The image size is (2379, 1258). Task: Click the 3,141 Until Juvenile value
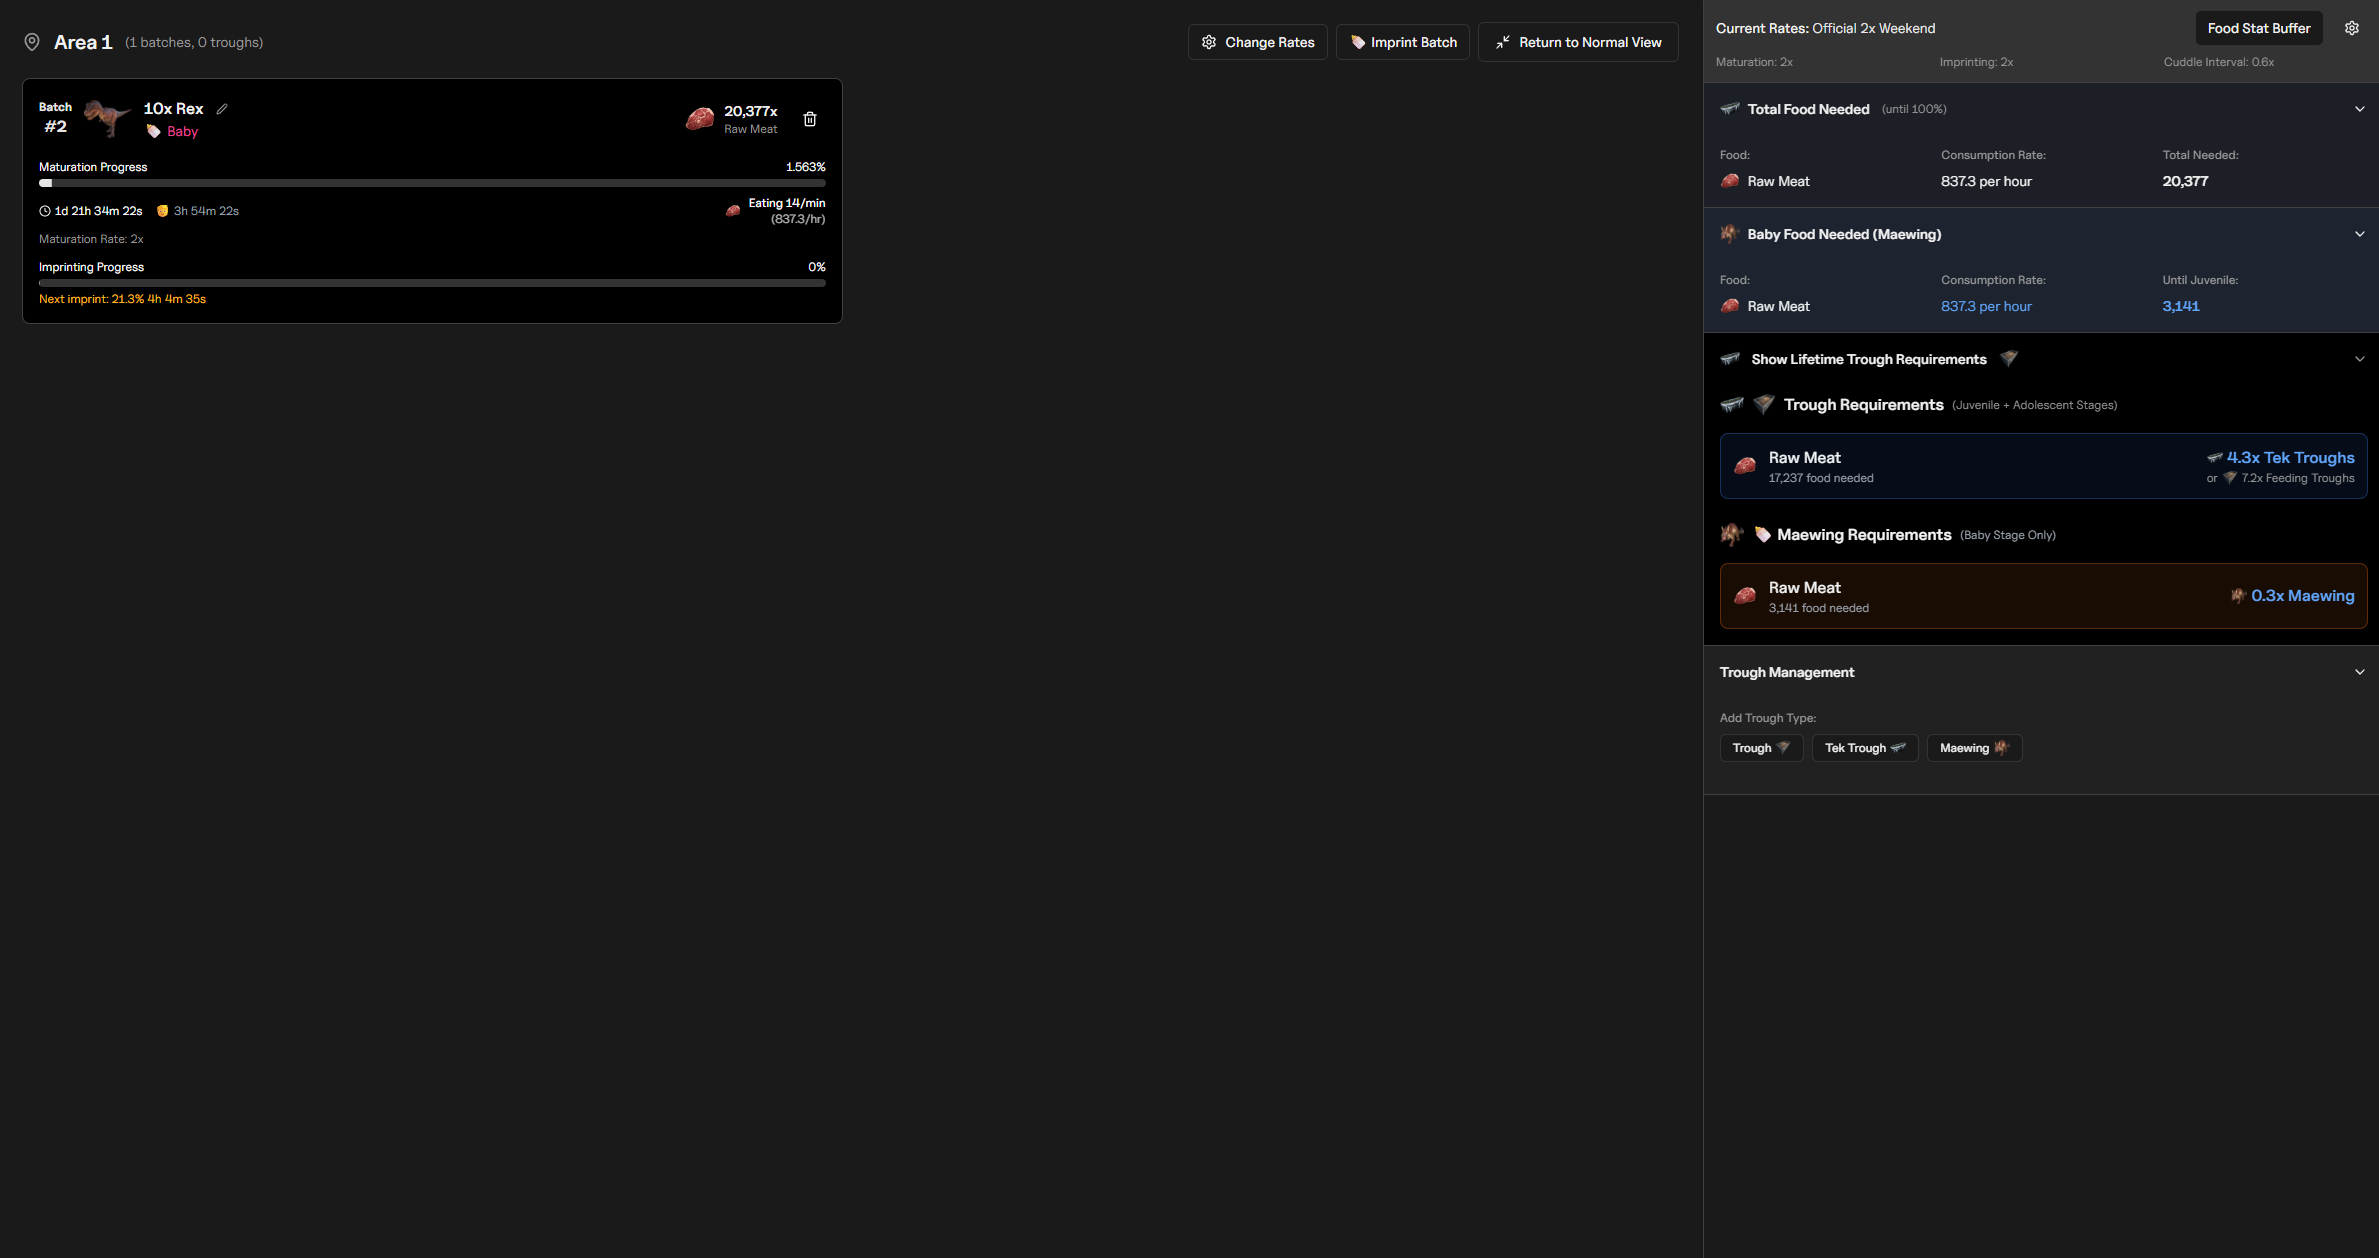(x=2181, y=306)
